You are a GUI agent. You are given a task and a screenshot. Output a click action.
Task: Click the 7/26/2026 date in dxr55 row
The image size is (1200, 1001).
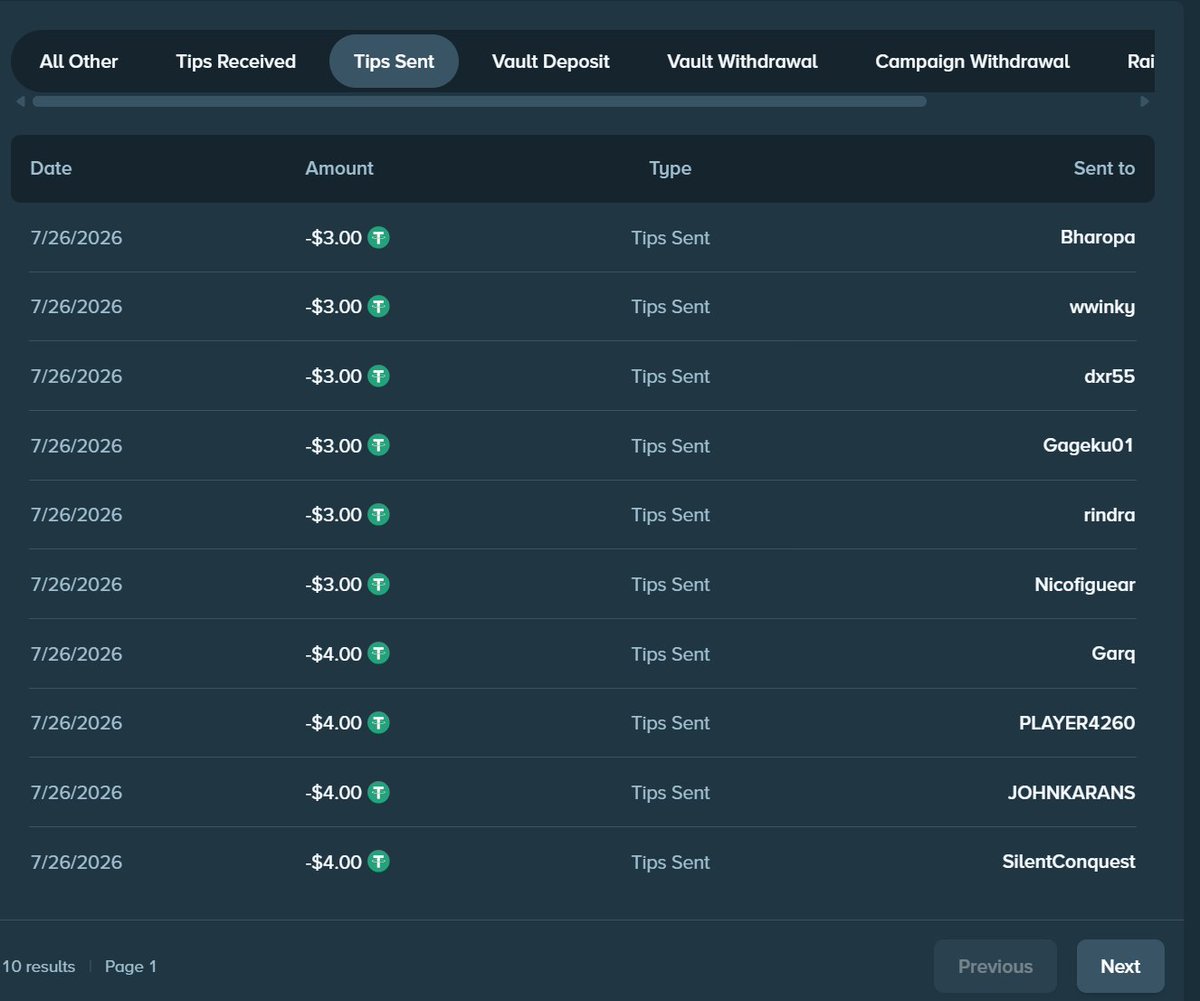tap(76, 376)
